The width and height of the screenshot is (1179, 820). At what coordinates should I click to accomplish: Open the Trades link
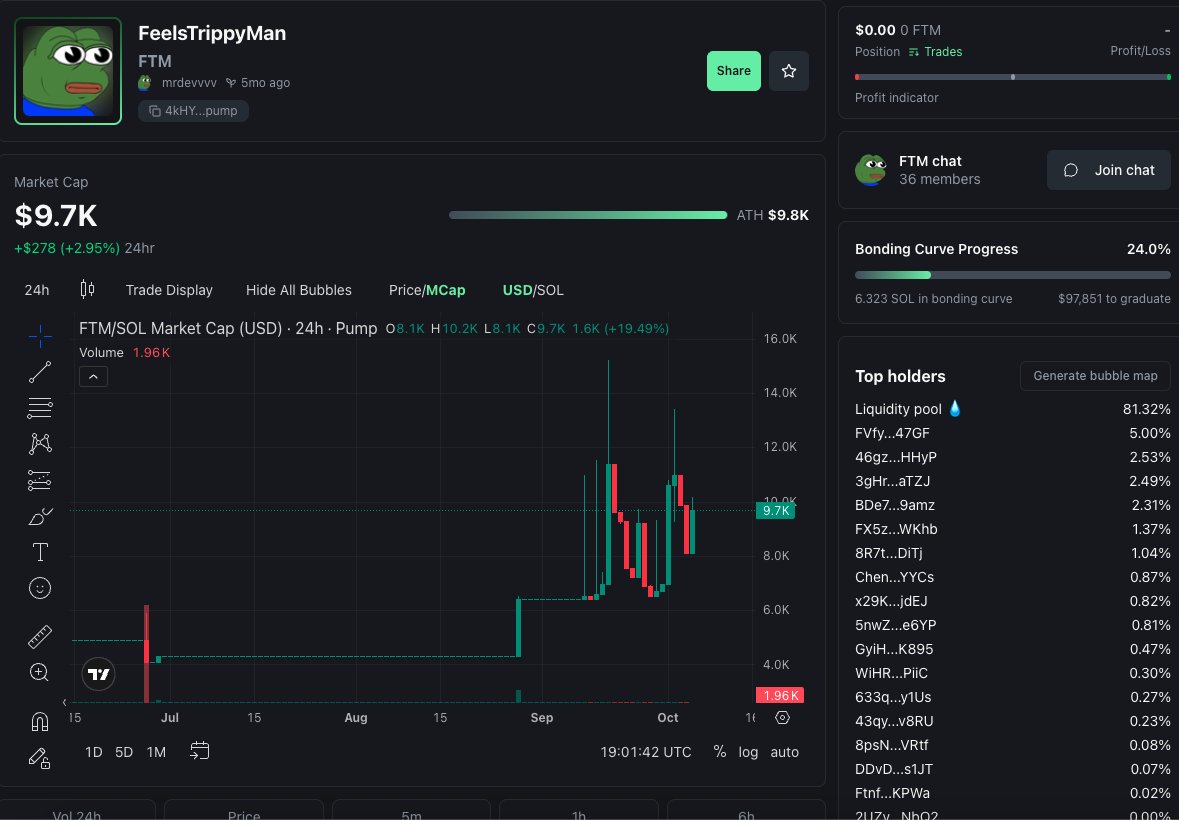[x=935, y=52]
